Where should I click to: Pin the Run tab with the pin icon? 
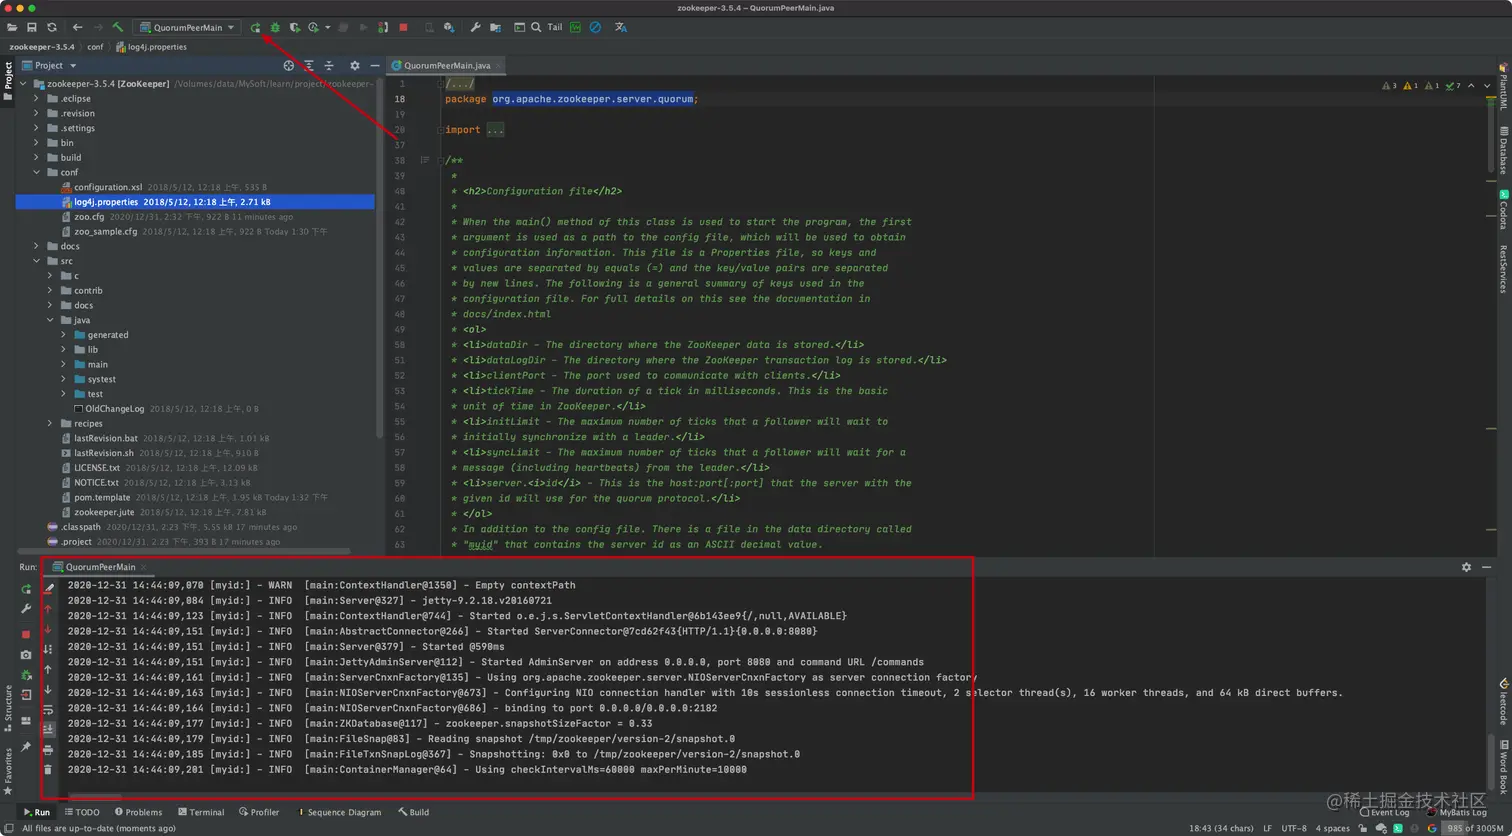[26, 747]
